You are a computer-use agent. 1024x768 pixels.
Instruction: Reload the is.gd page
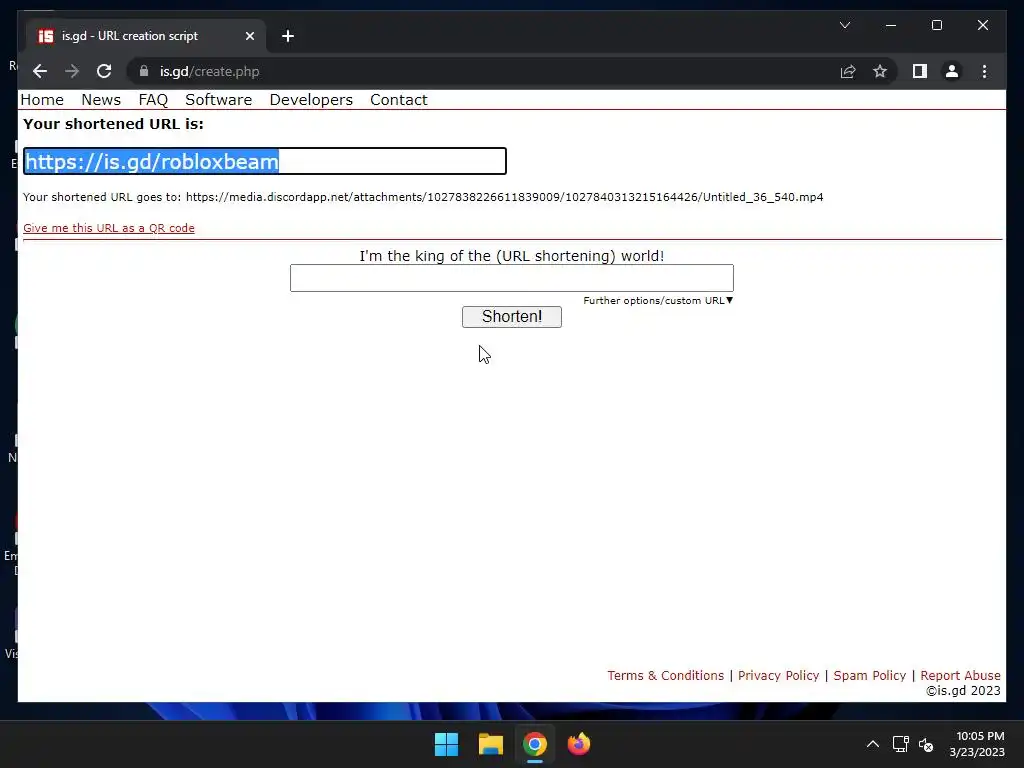click(x=104, y=71)
